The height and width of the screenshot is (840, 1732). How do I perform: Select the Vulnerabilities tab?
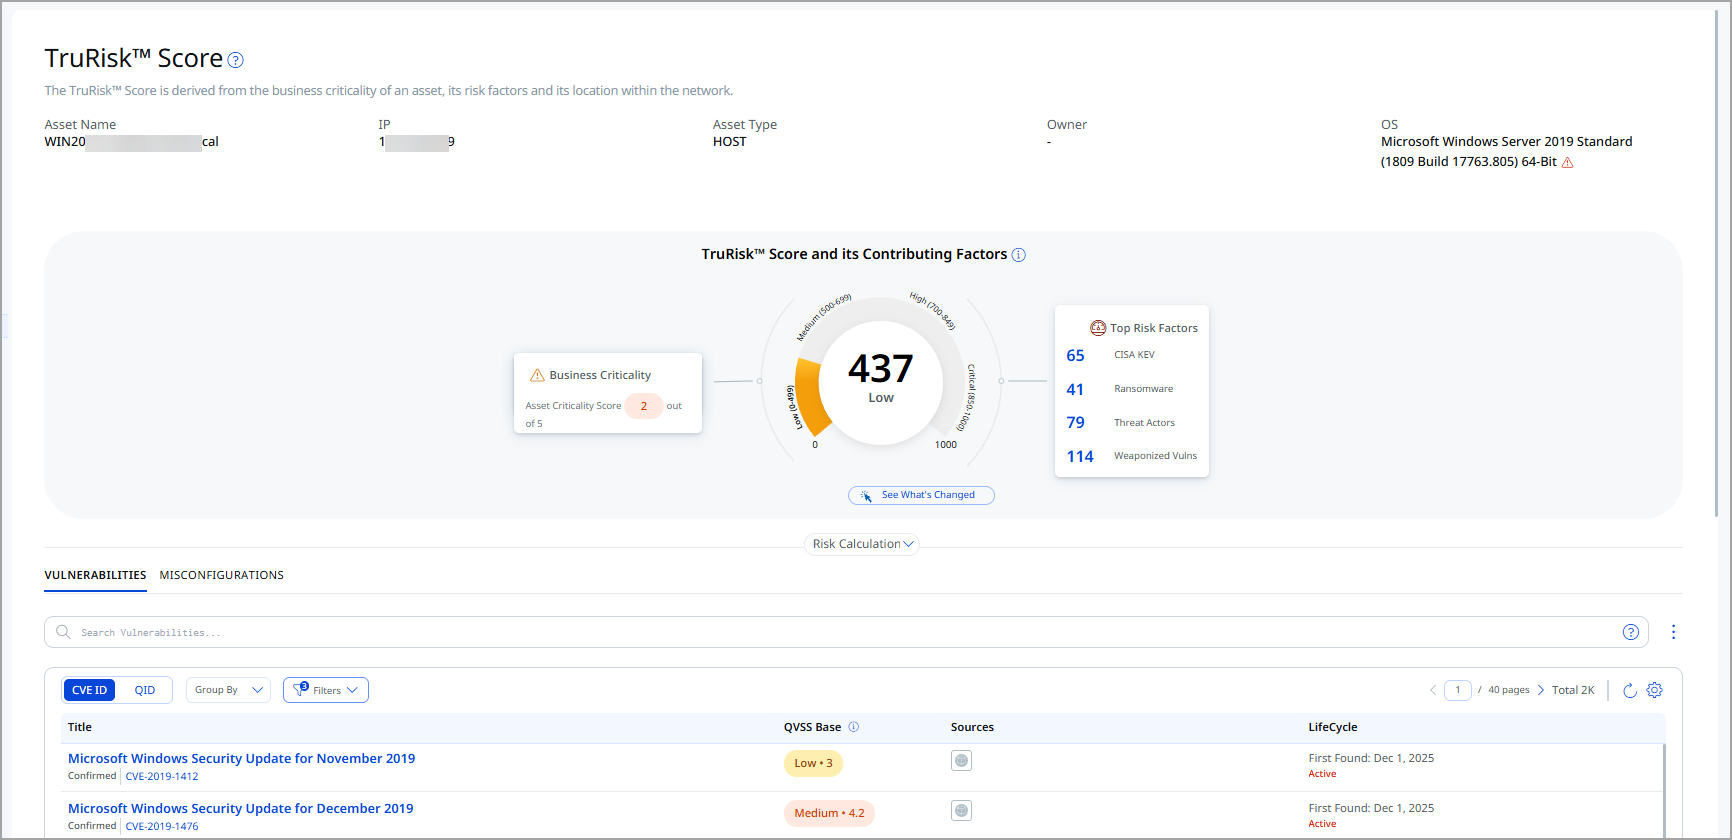click(x=95, y=575)
